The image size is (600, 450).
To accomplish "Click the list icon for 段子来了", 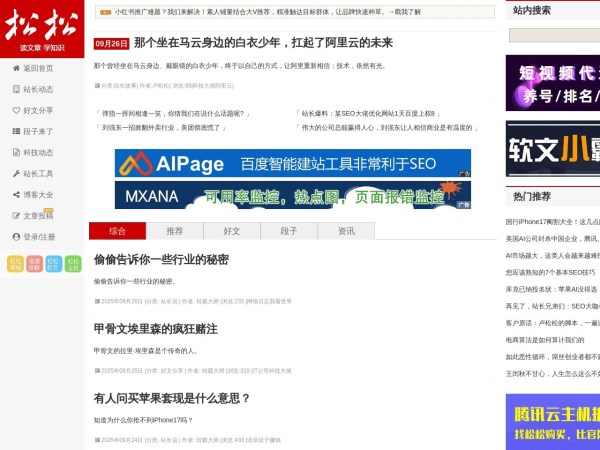I will 16,131.
